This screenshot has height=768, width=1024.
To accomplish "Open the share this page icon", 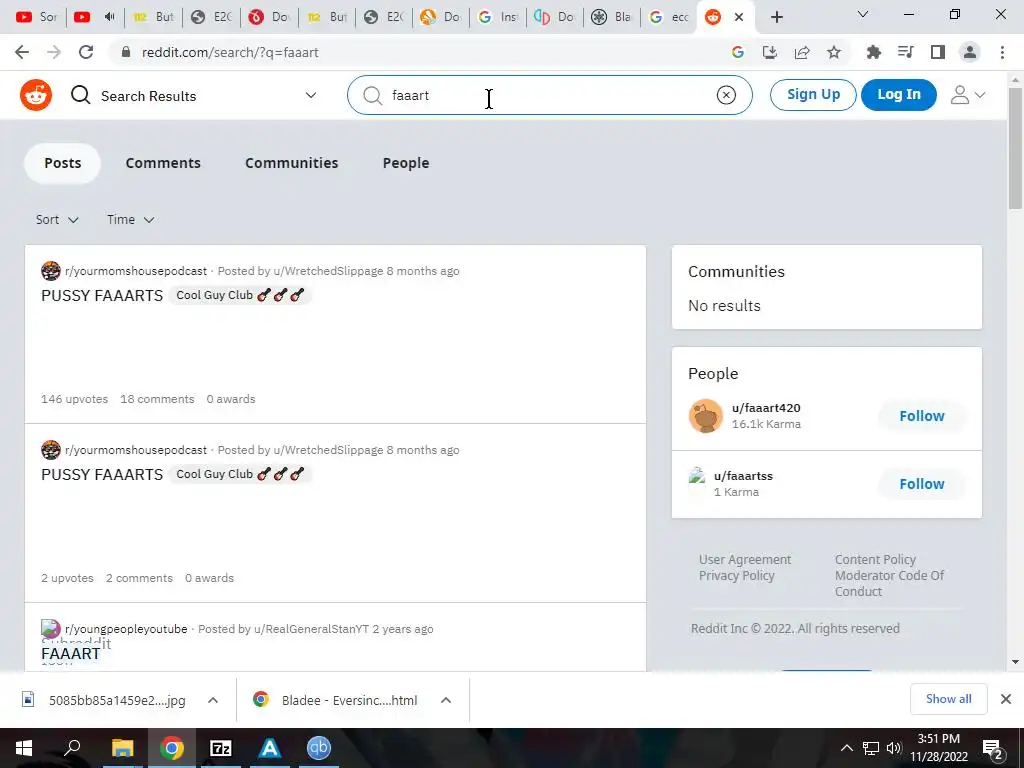I will click(x=802, y=52).
